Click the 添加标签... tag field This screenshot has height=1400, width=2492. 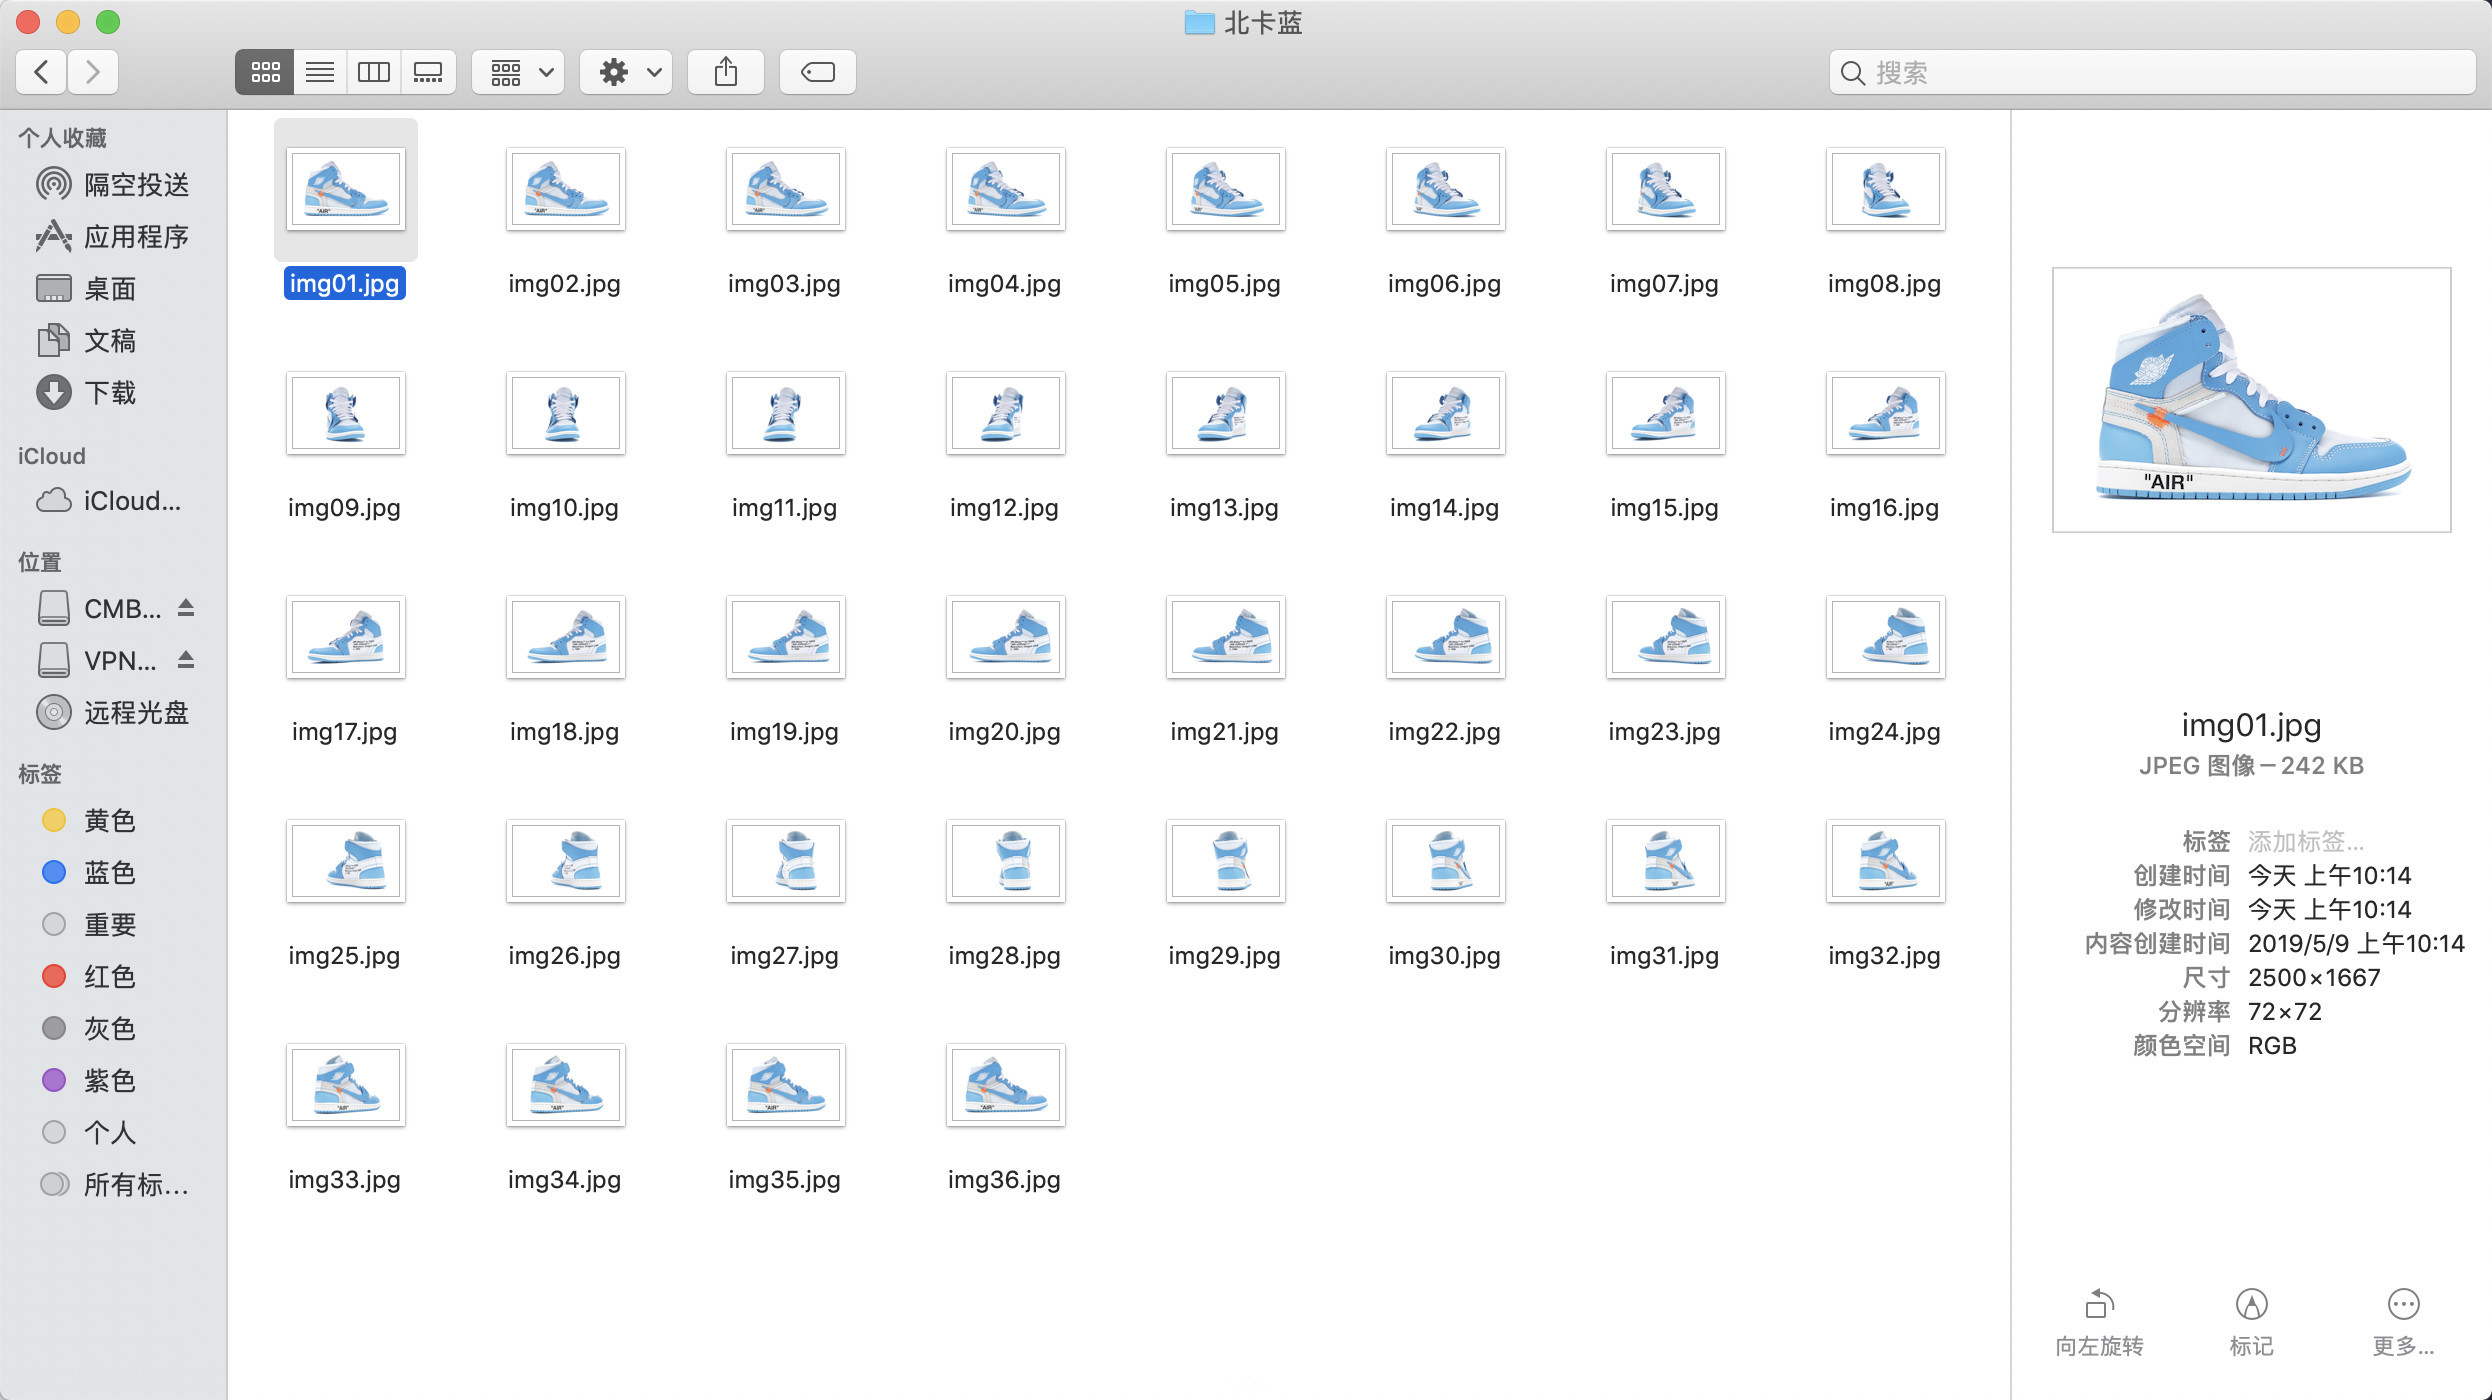pos(2306,841)
